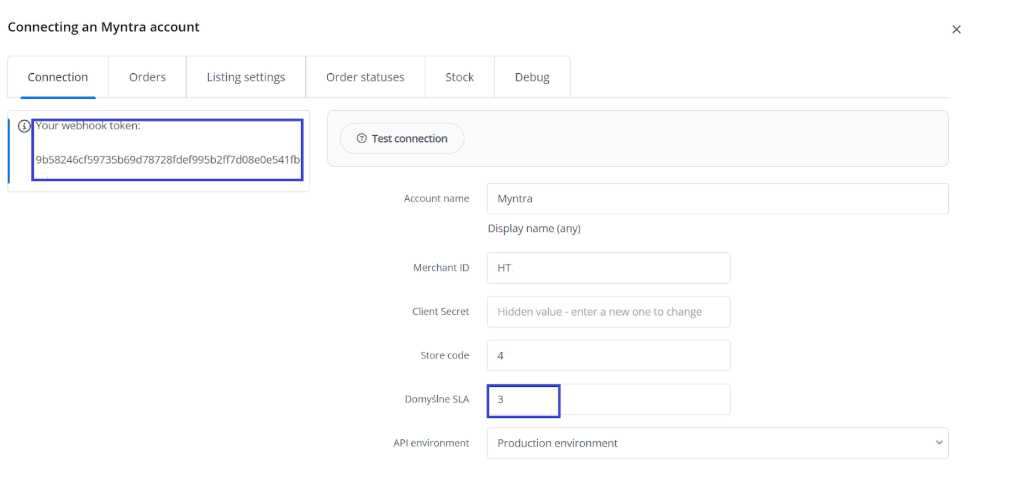Screen dimensions: 1028x487
Task: Go to the Listing settings tab
Action: tap(246, 77)
